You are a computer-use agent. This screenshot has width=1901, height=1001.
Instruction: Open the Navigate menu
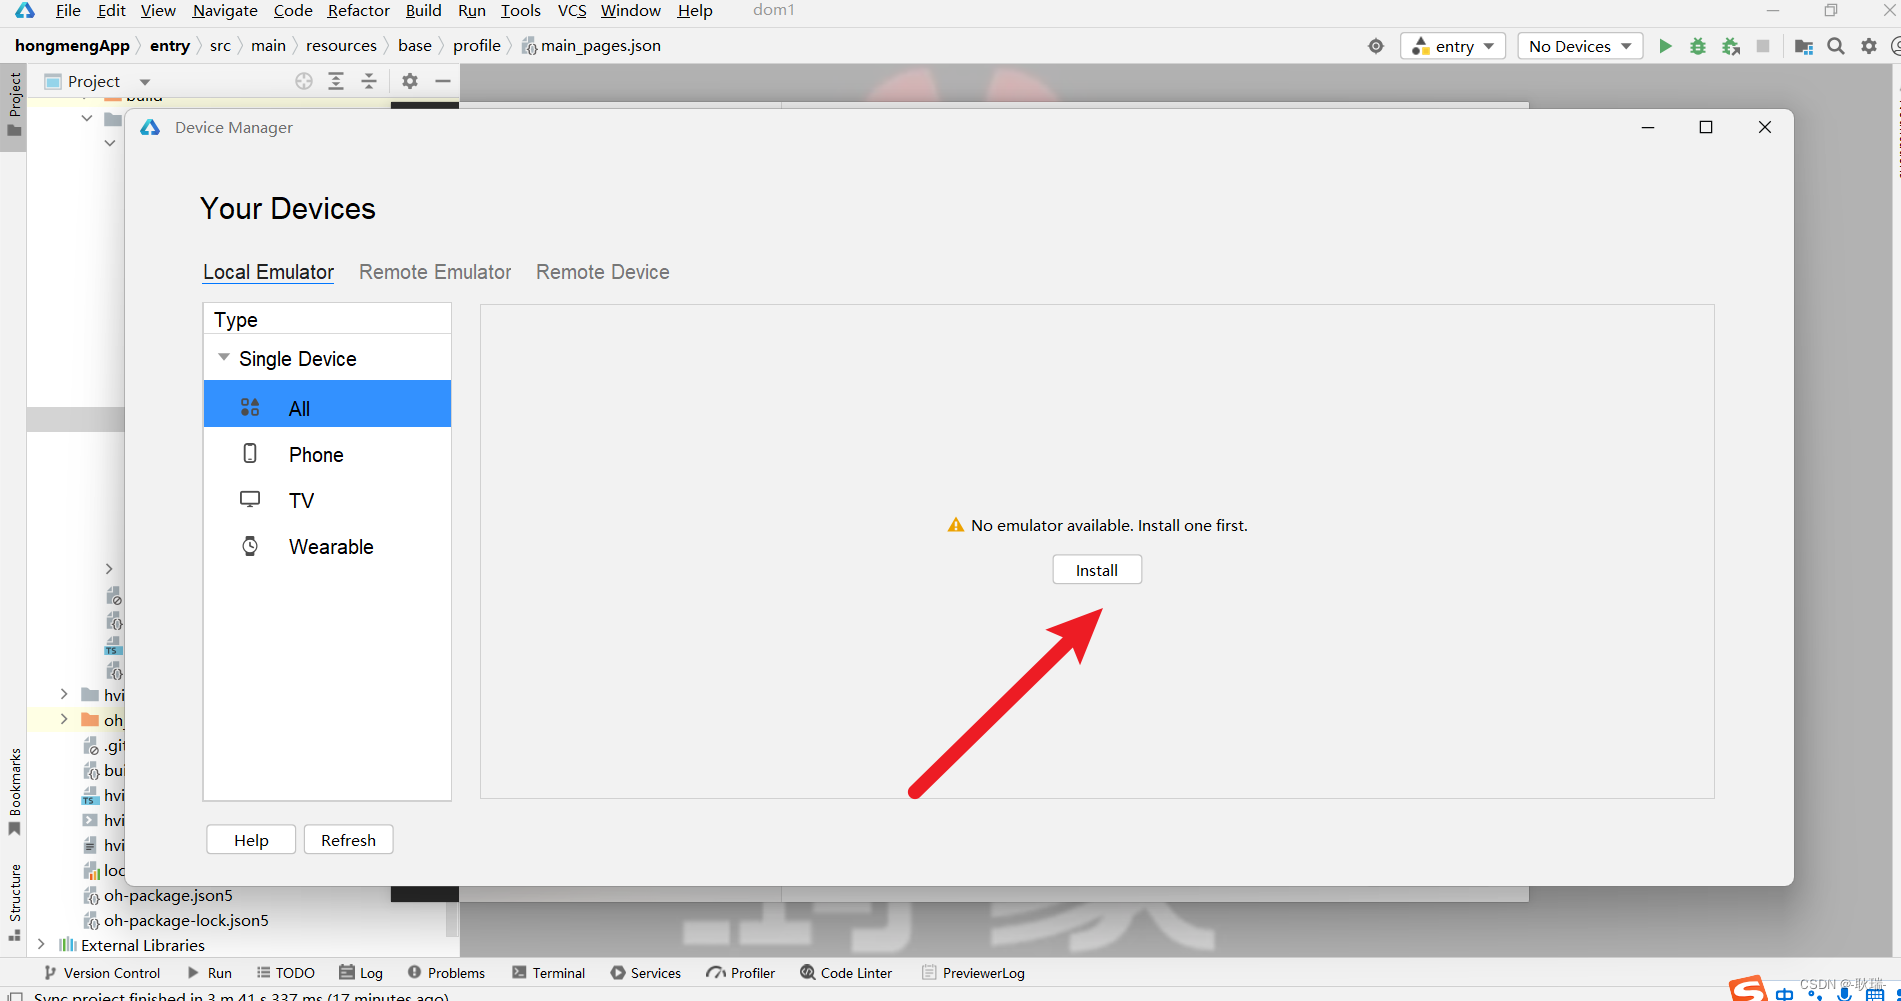[225, 10]
